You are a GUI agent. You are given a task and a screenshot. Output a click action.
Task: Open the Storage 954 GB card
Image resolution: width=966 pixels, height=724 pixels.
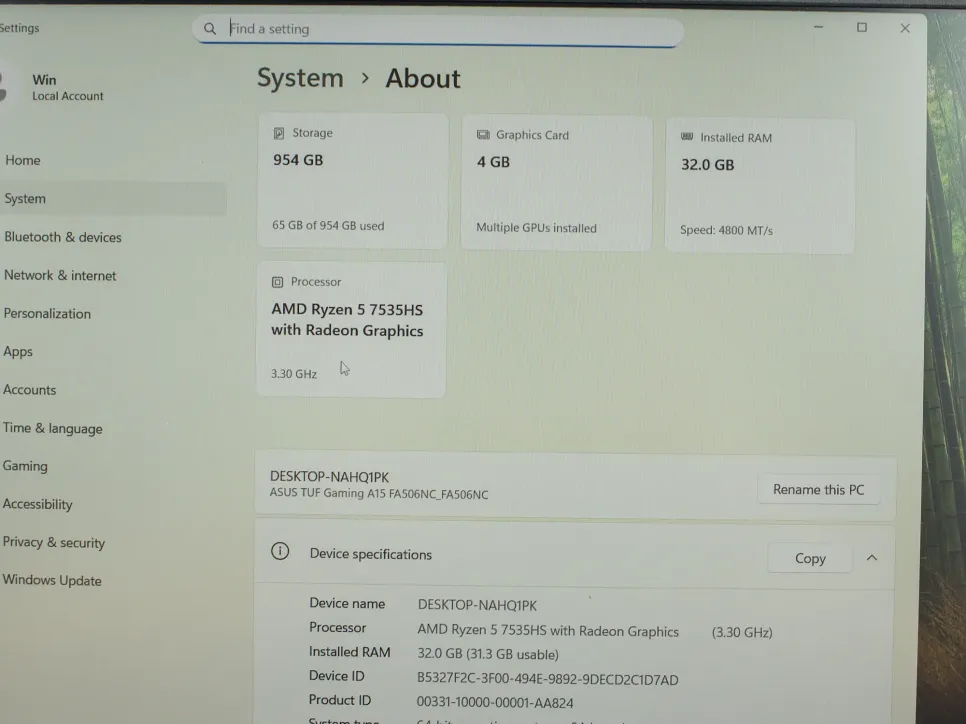(352, 181)
